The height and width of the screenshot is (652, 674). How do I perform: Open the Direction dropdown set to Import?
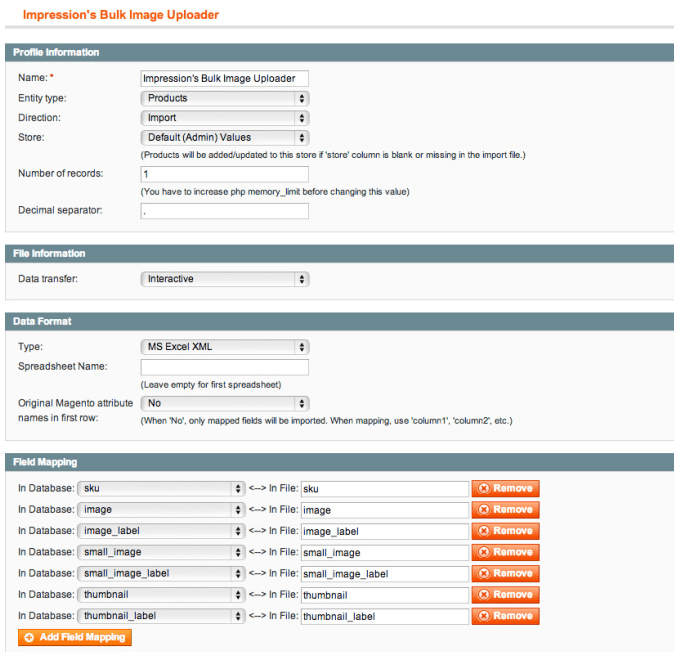pyautogui.click(x=224, y=118)
